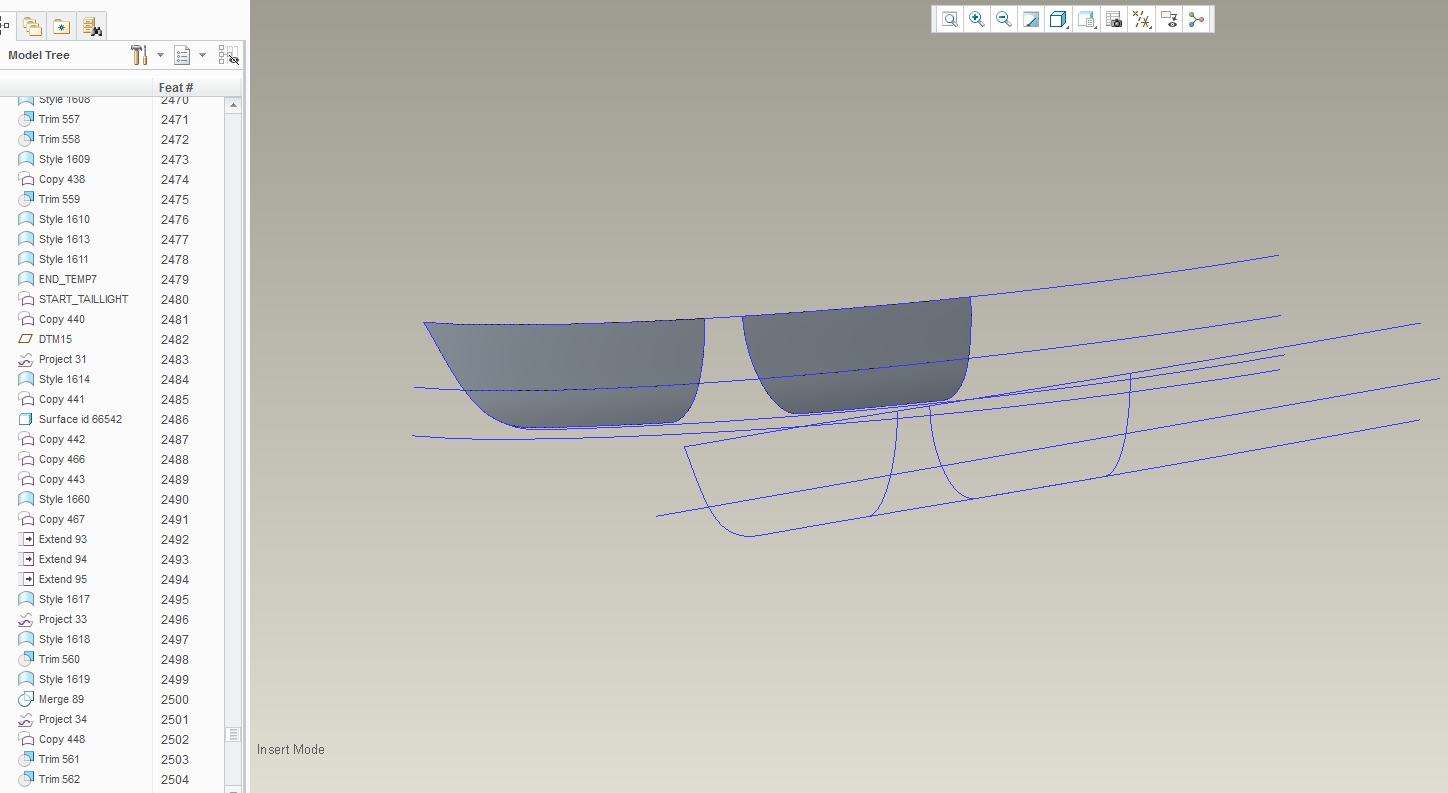Select Project 34 feature
Image resolution: width=1448 pixels, height=793 pixels.
coord(63,719)
